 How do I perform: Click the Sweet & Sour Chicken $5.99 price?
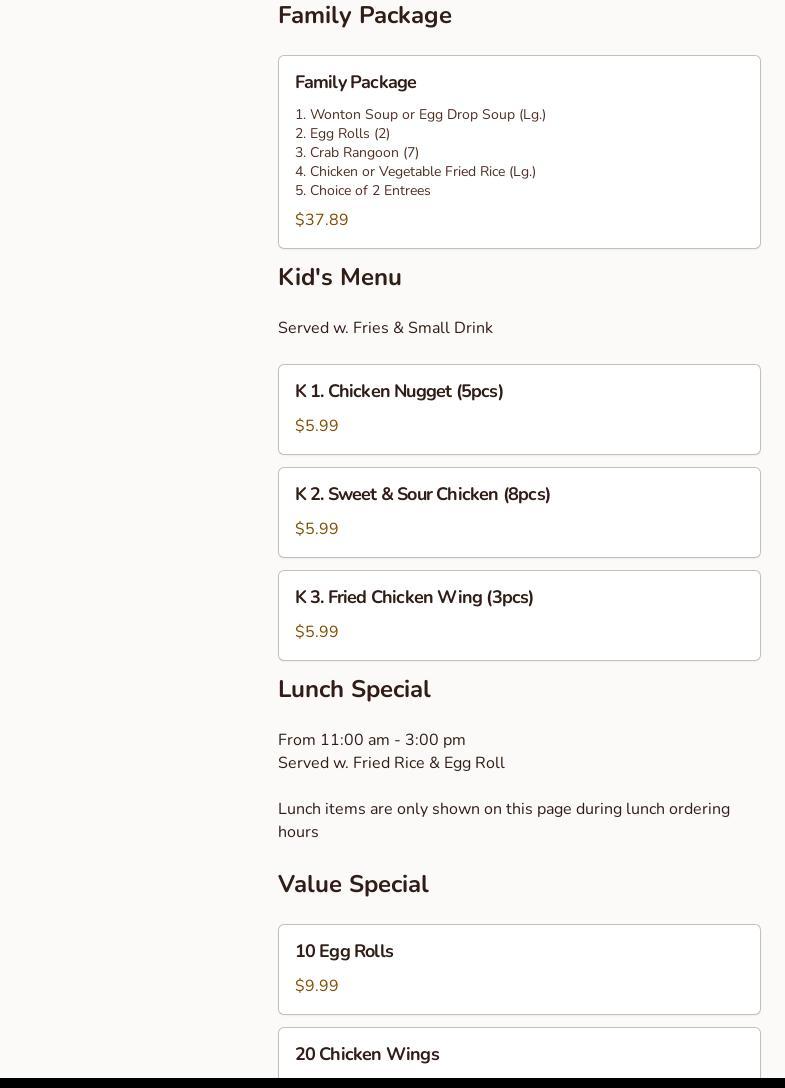[x=317, y=529]
